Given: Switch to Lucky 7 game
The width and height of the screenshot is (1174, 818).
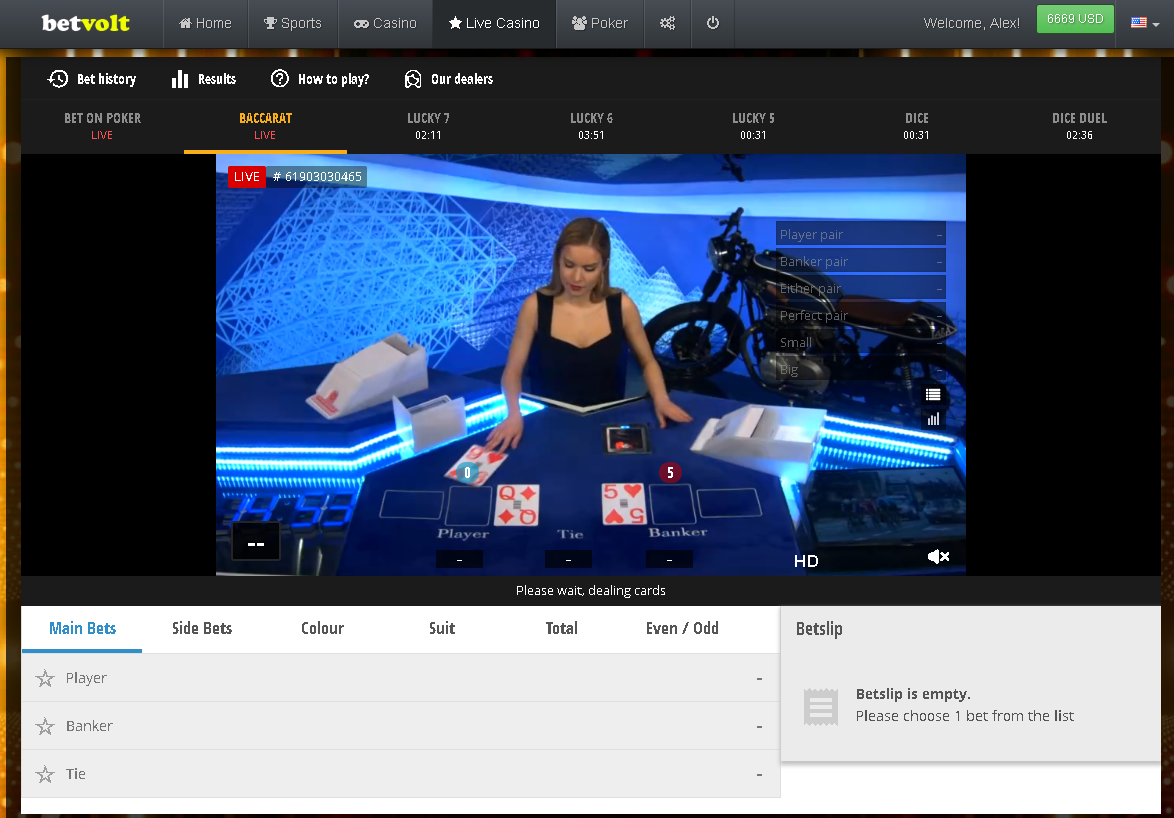Looking at the screenshot, I should tap(428, 126).
